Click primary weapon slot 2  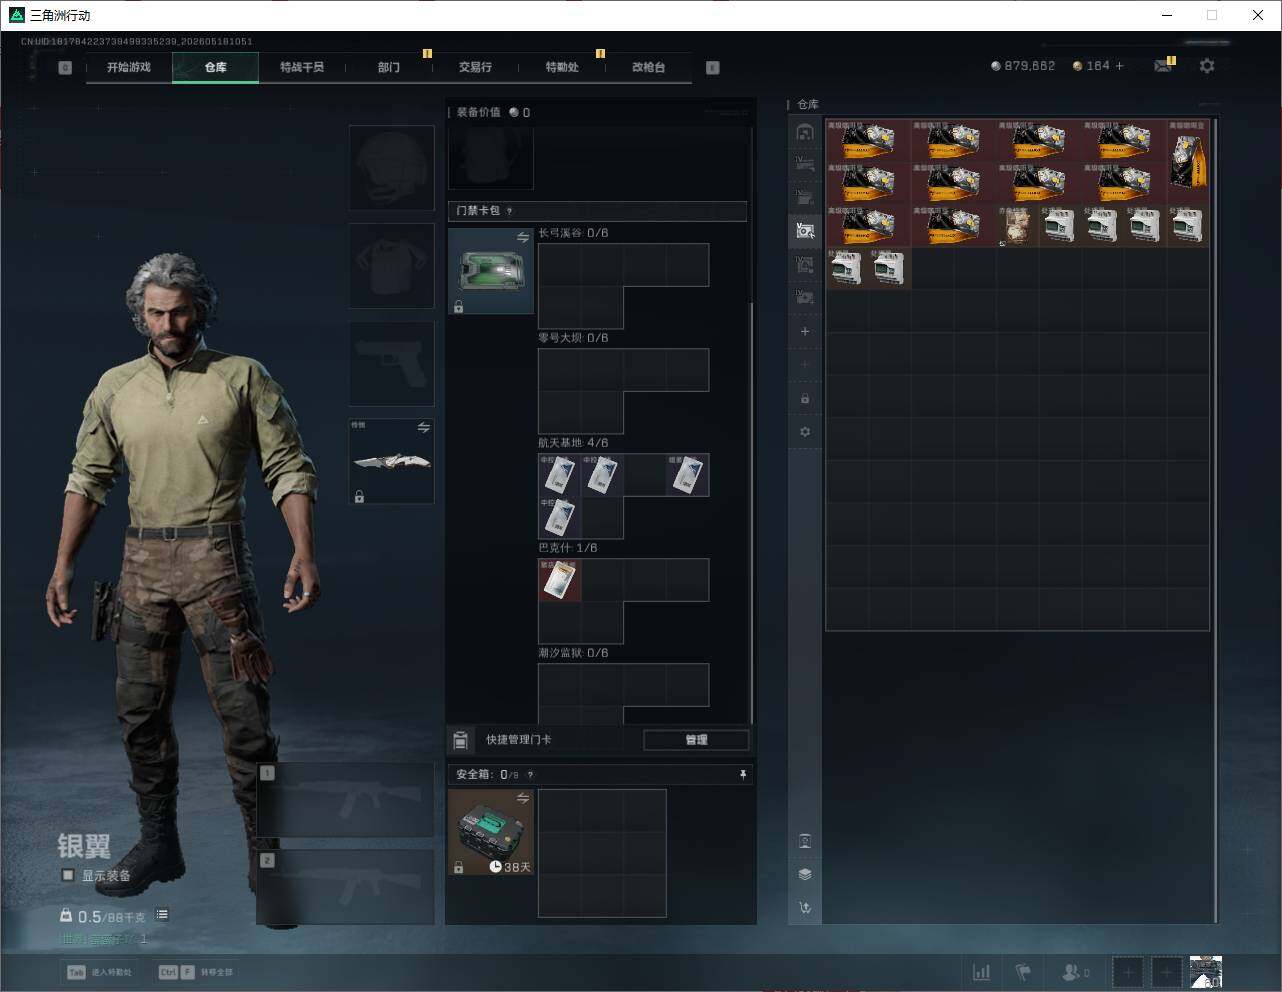[x=346, y=888]
